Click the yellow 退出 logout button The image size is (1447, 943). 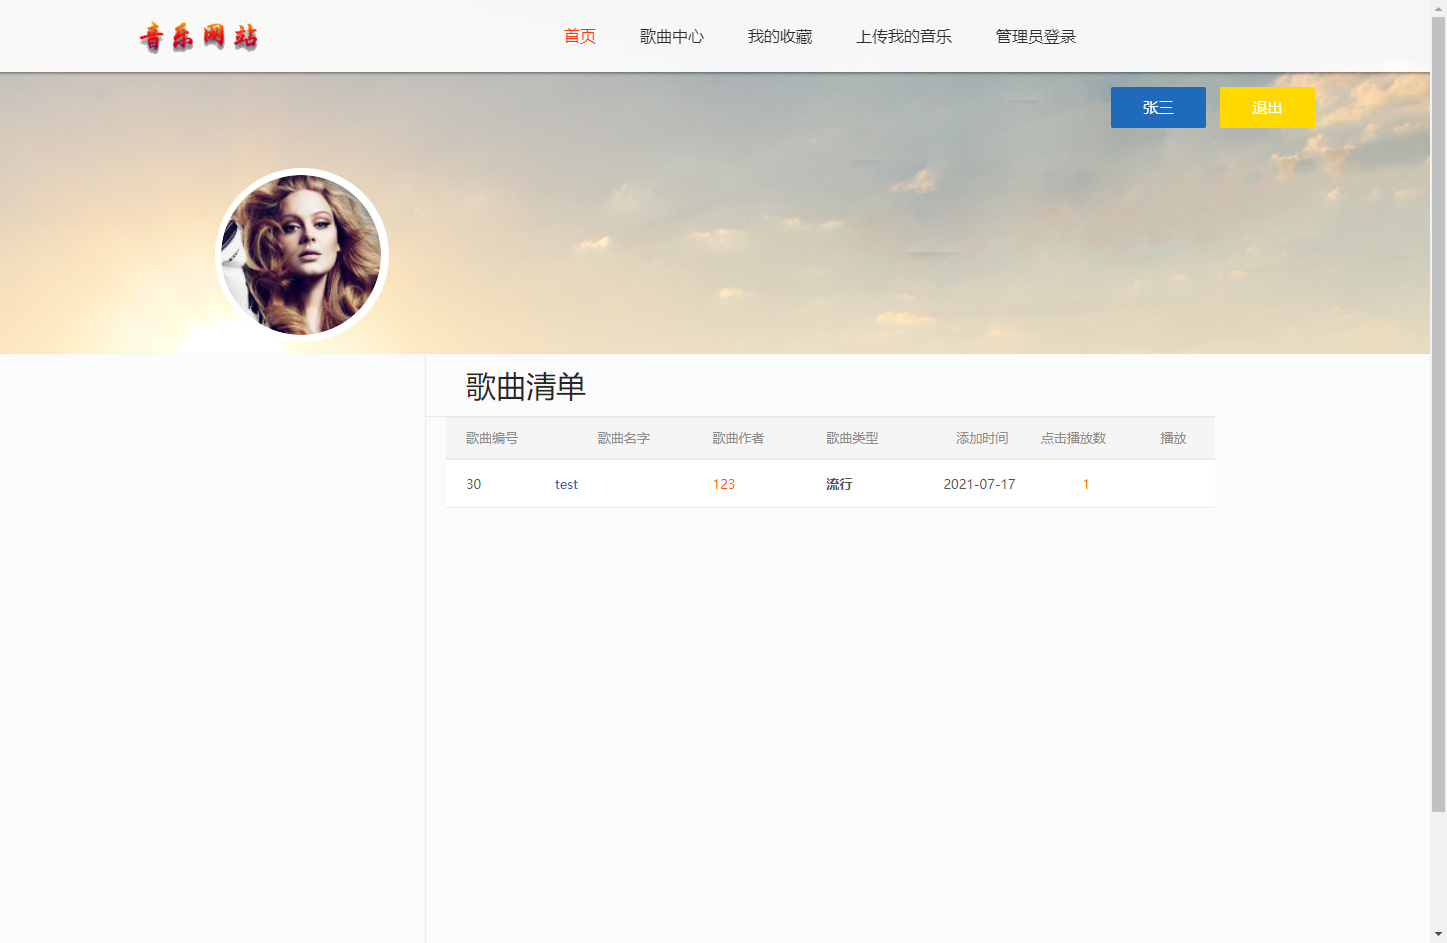(1267, 107)
